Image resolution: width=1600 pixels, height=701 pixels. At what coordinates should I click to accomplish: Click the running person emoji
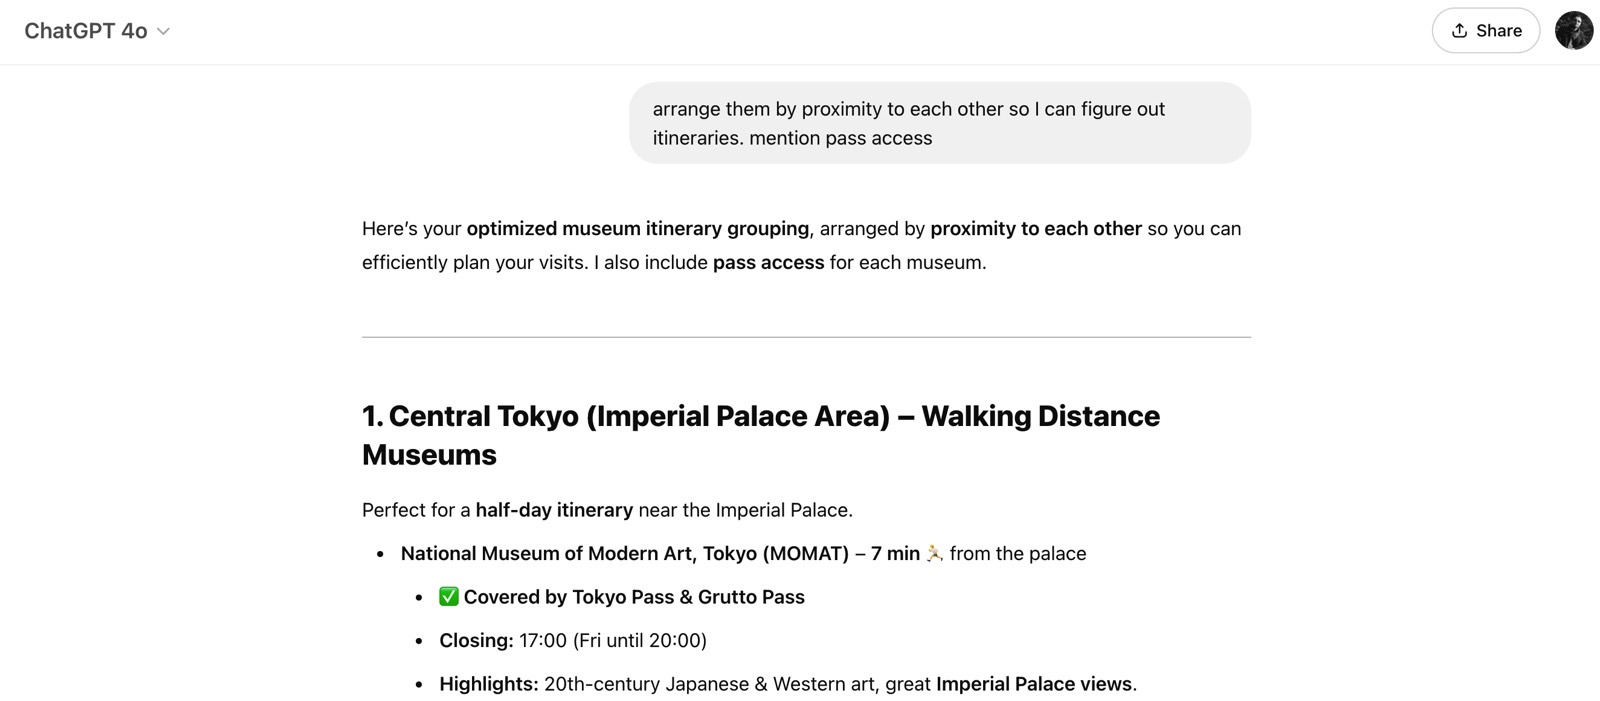pyautogui.click(x=934, y=553)
